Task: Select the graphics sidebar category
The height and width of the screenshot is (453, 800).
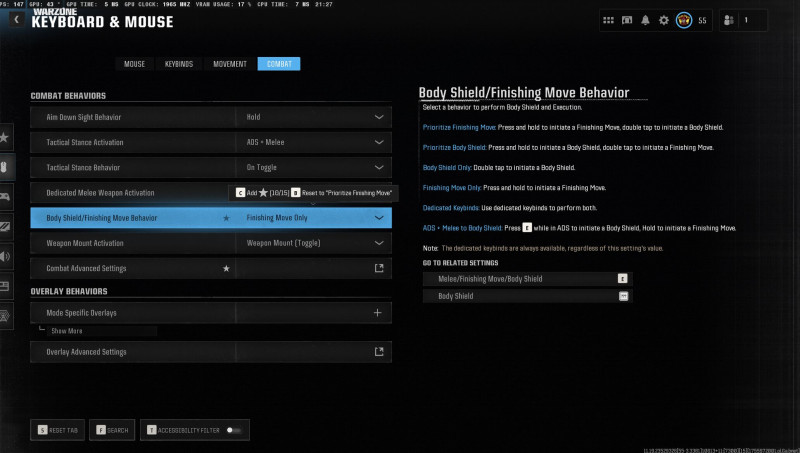Action: pyautogui.click(x=5, y=226)
